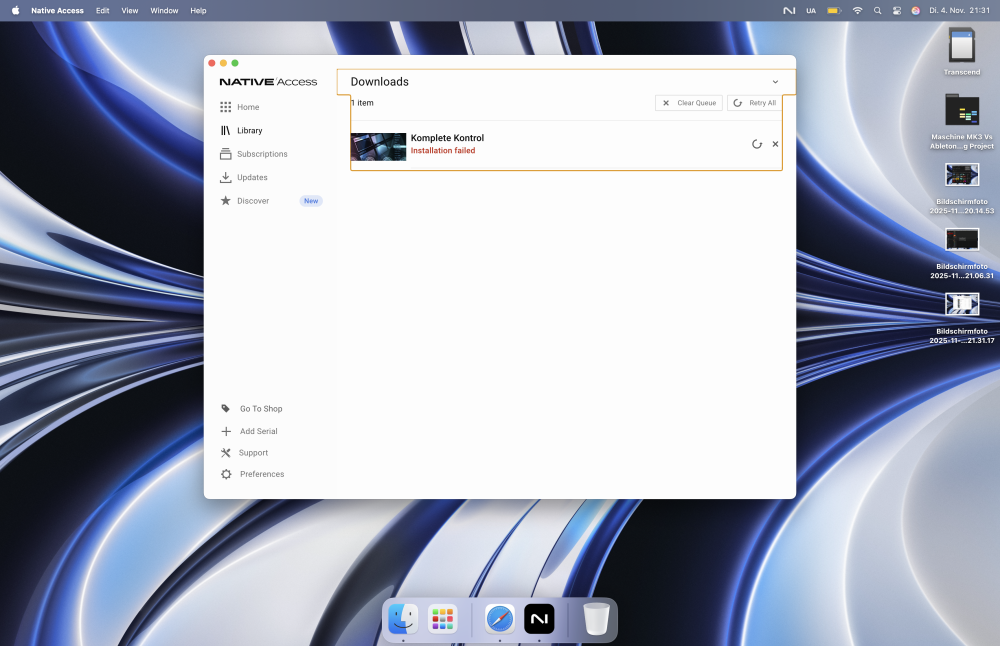Click the NI menu bar icon
The width and height of the screenshot is (1000, 646).
[789, 10]
